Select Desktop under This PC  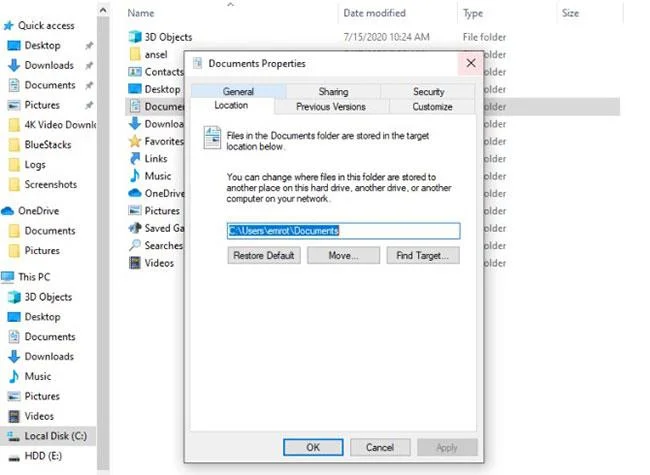pyautogui.click(x=42, y=317)
